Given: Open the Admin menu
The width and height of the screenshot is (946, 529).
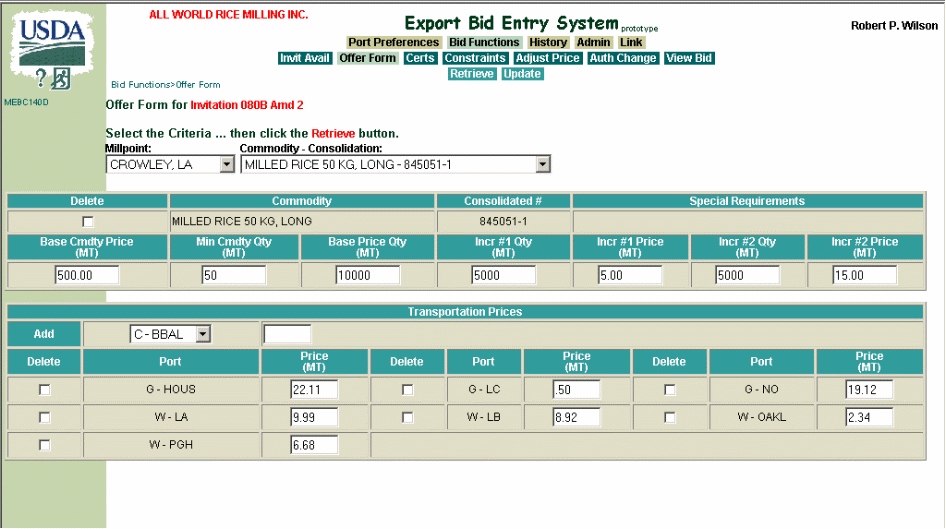Looking at the screenshot, I should 593,42.
